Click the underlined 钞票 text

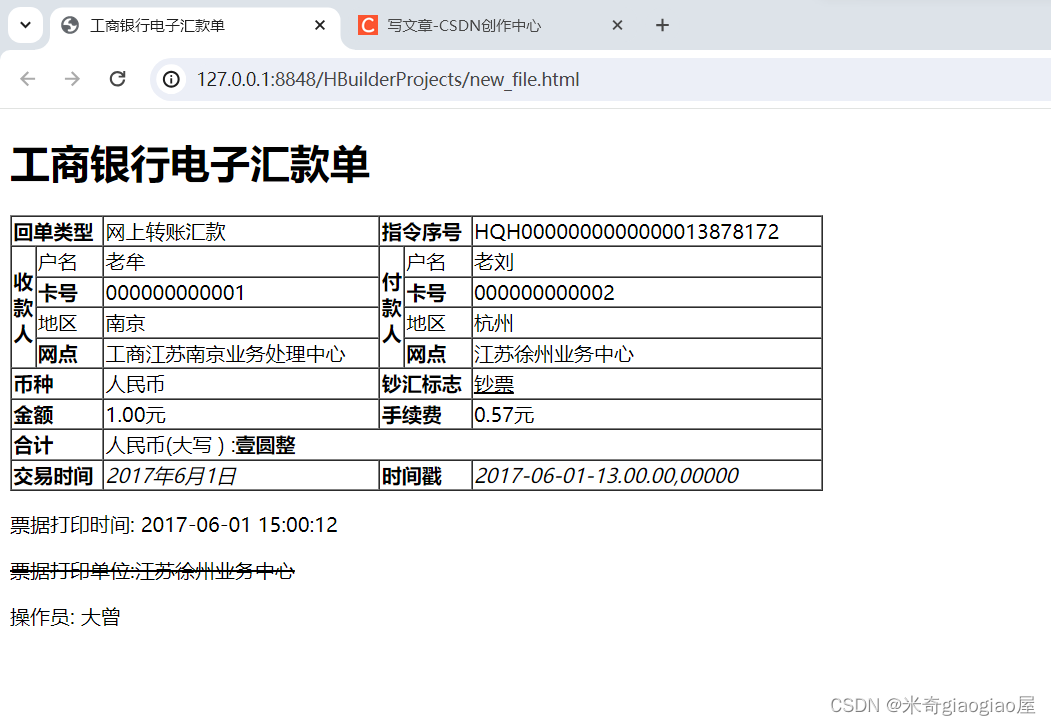point(494,384)
